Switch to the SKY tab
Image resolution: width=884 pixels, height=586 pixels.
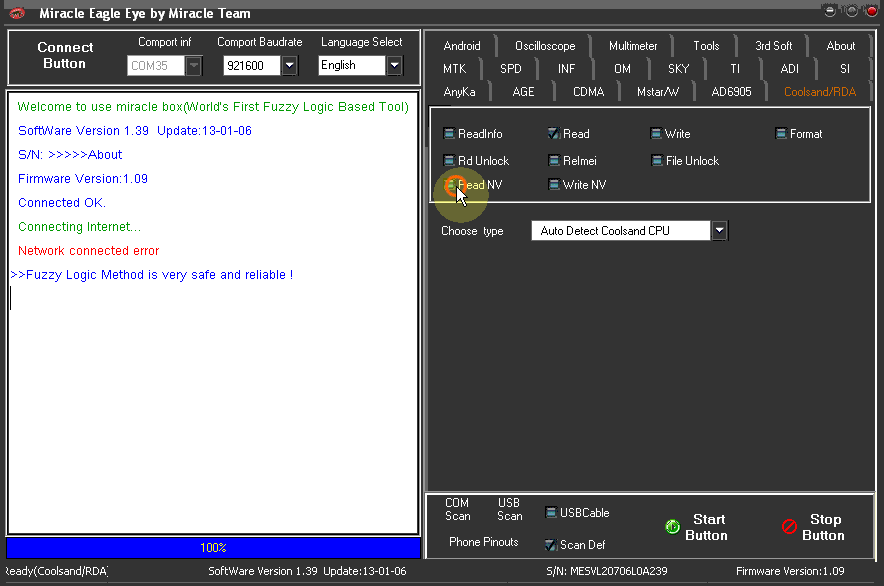pyautogui.click(x=678, y=69)
